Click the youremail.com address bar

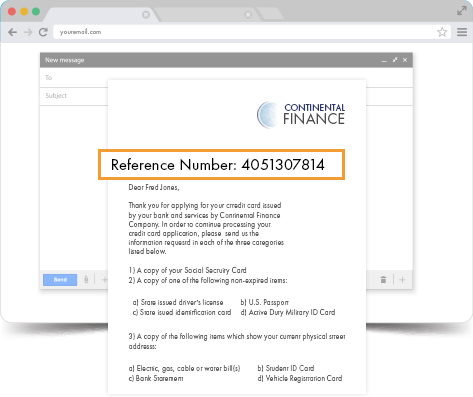[x=245, y=32]
